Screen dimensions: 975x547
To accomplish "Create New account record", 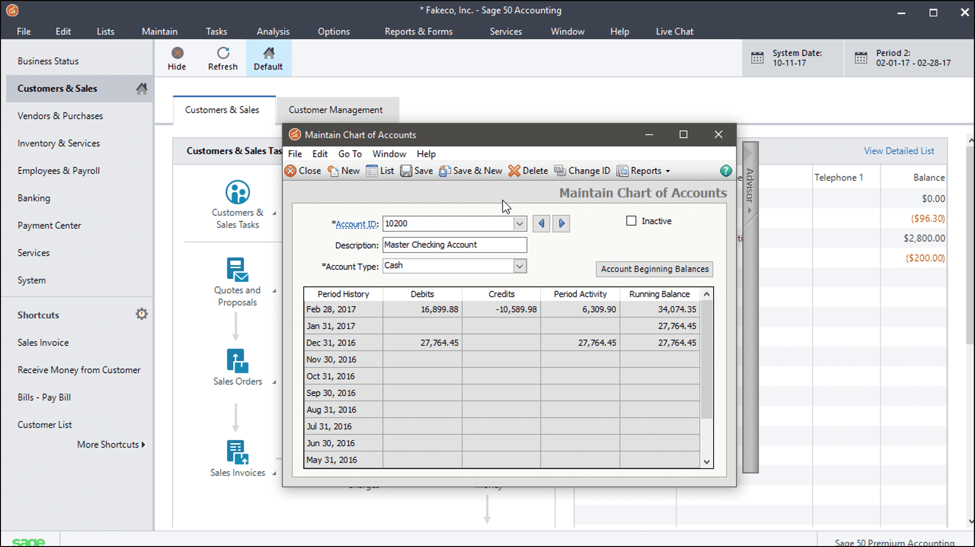I will pos(343,171).
